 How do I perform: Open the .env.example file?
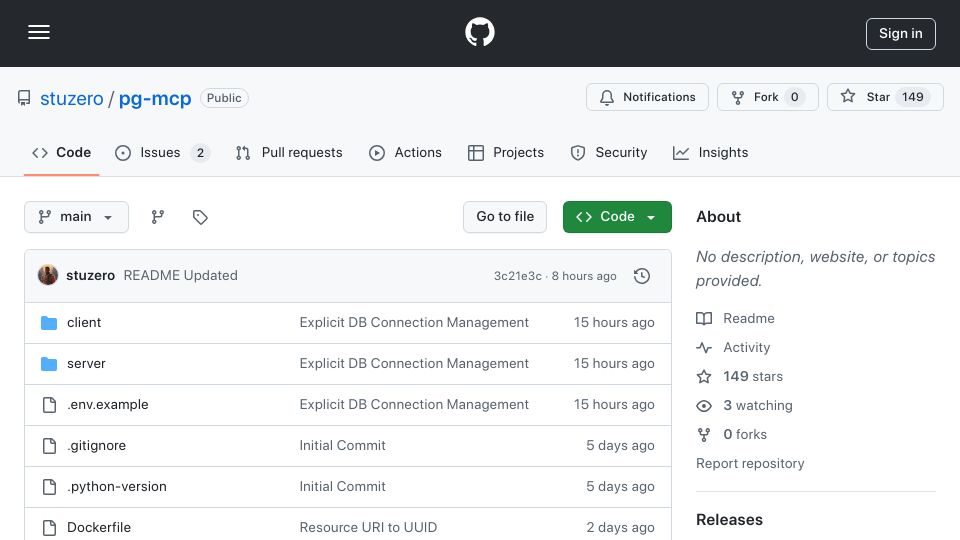pos(108,405)
